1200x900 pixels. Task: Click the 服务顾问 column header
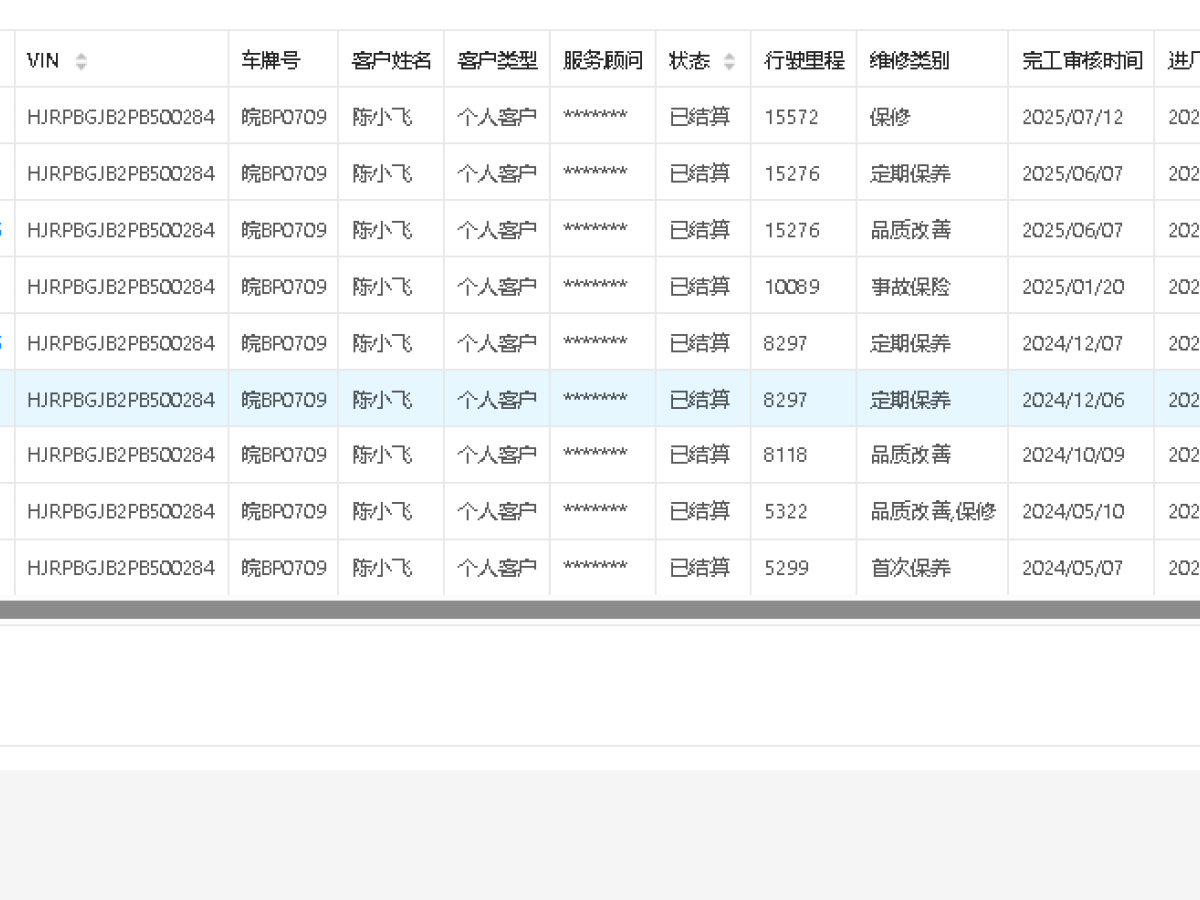coord(603,61)
